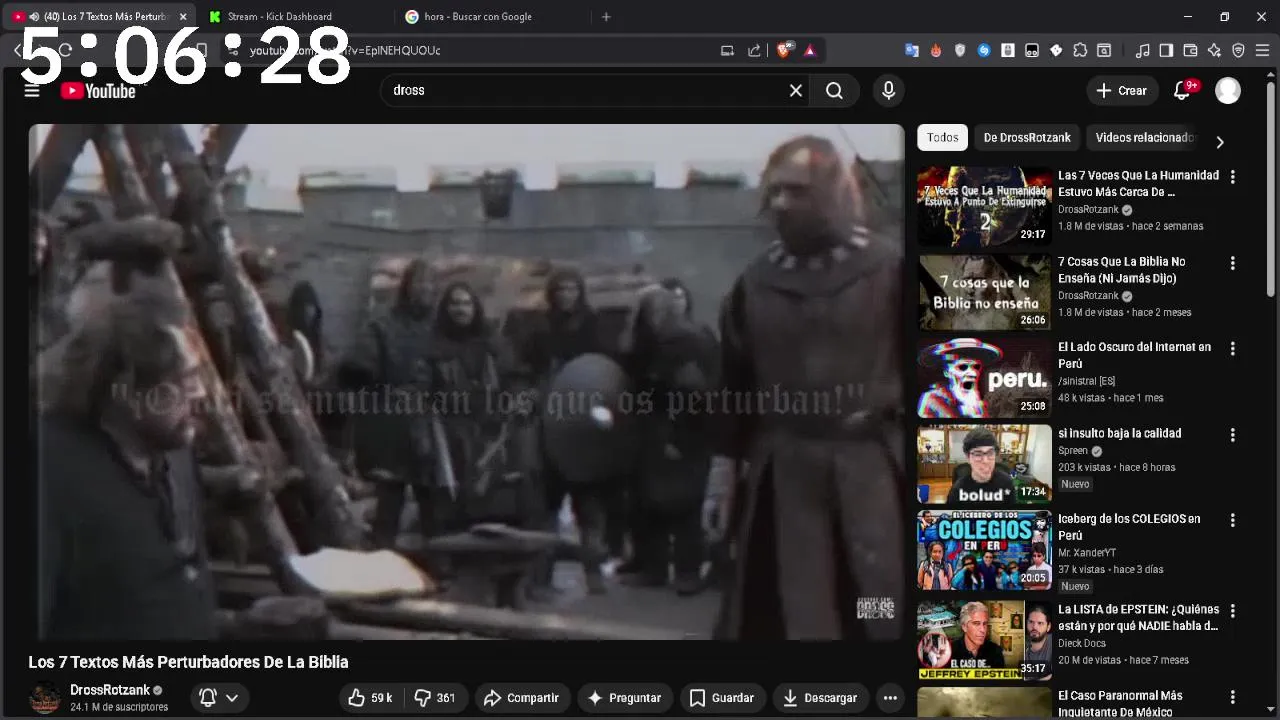Open the flame extension icon
Image resolution: width=1280 pixels, height=720 pixels.
point(936,50)
